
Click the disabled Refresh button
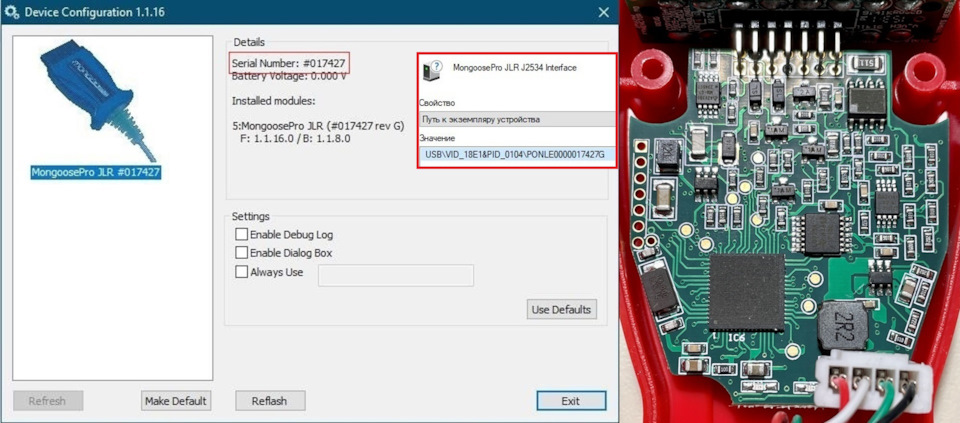(47, 401)
